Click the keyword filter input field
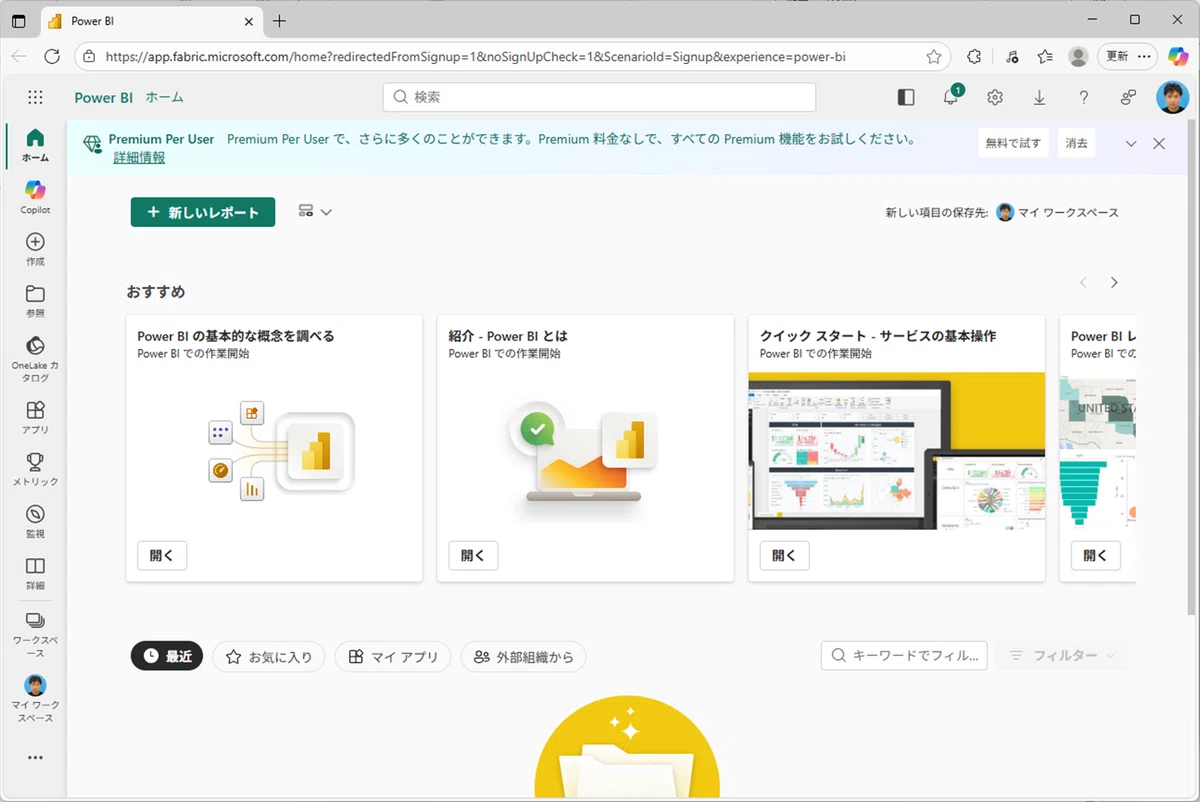 click(x=905, y=656)
